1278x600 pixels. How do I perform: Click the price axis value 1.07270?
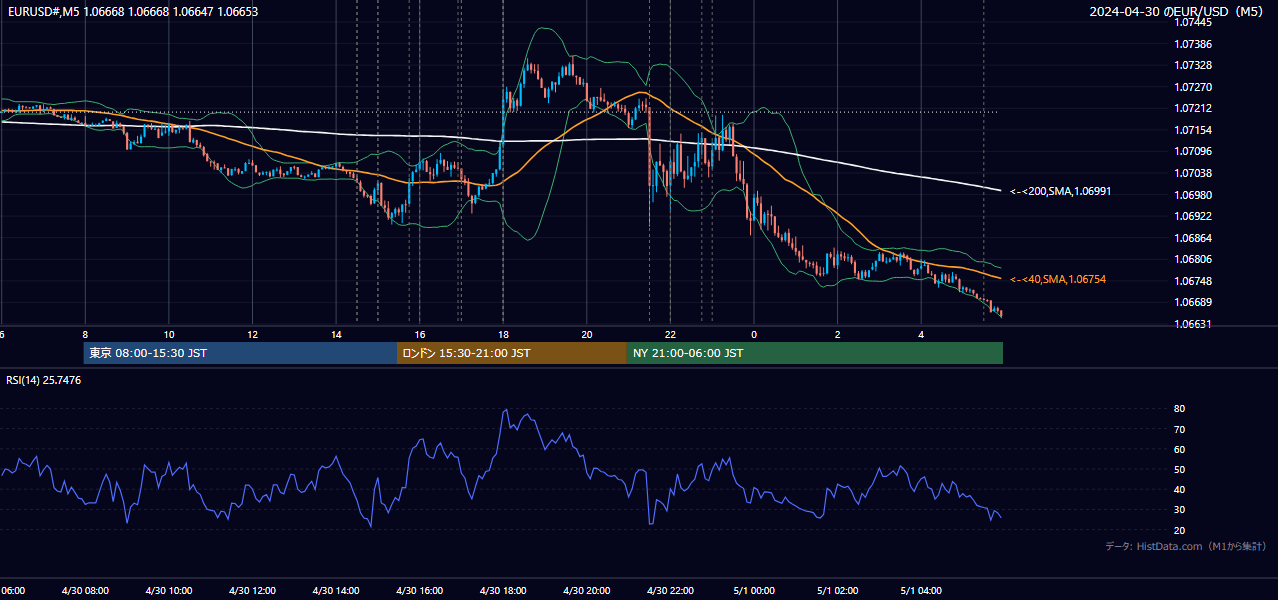click(1192, 87)
